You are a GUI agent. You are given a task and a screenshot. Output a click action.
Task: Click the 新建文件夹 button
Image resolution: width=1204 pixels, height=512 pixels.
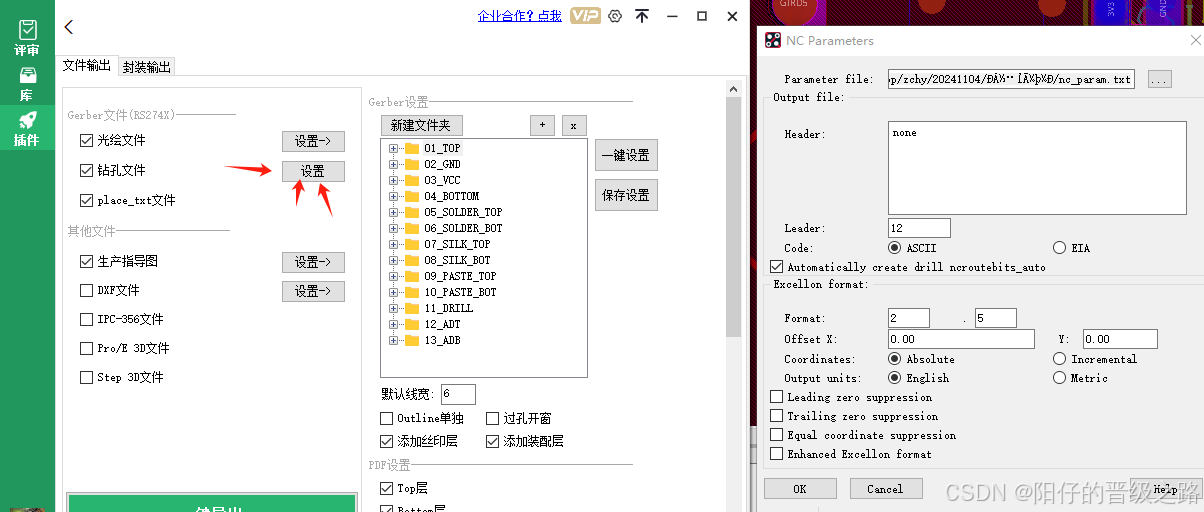[x=421, y=125]
